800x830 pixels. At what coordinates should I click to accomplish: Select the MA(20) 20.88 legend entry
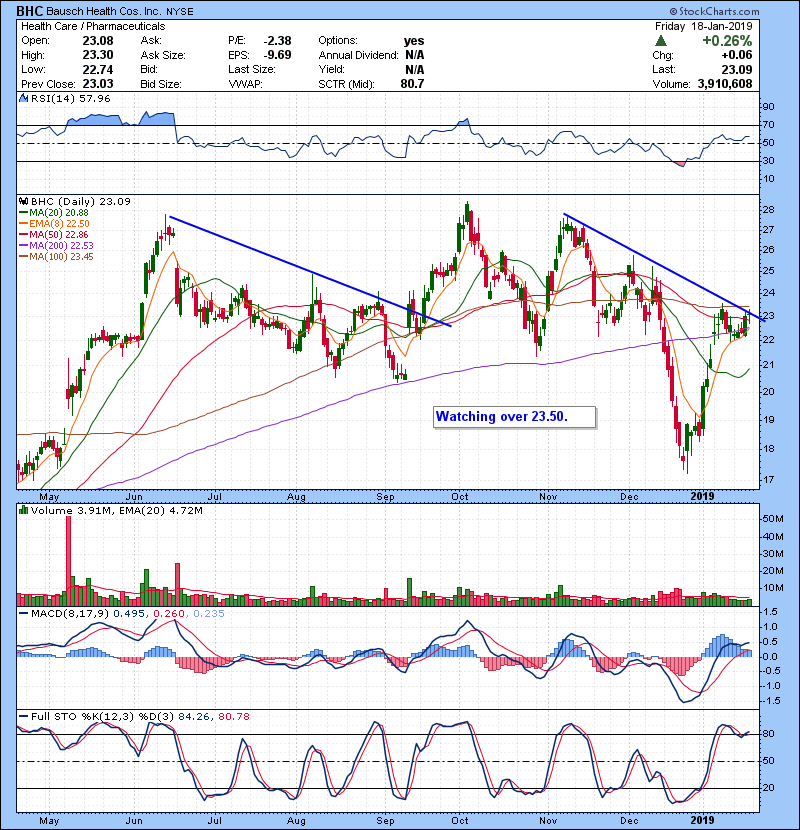pyautogui.click(x=54, y=212)
